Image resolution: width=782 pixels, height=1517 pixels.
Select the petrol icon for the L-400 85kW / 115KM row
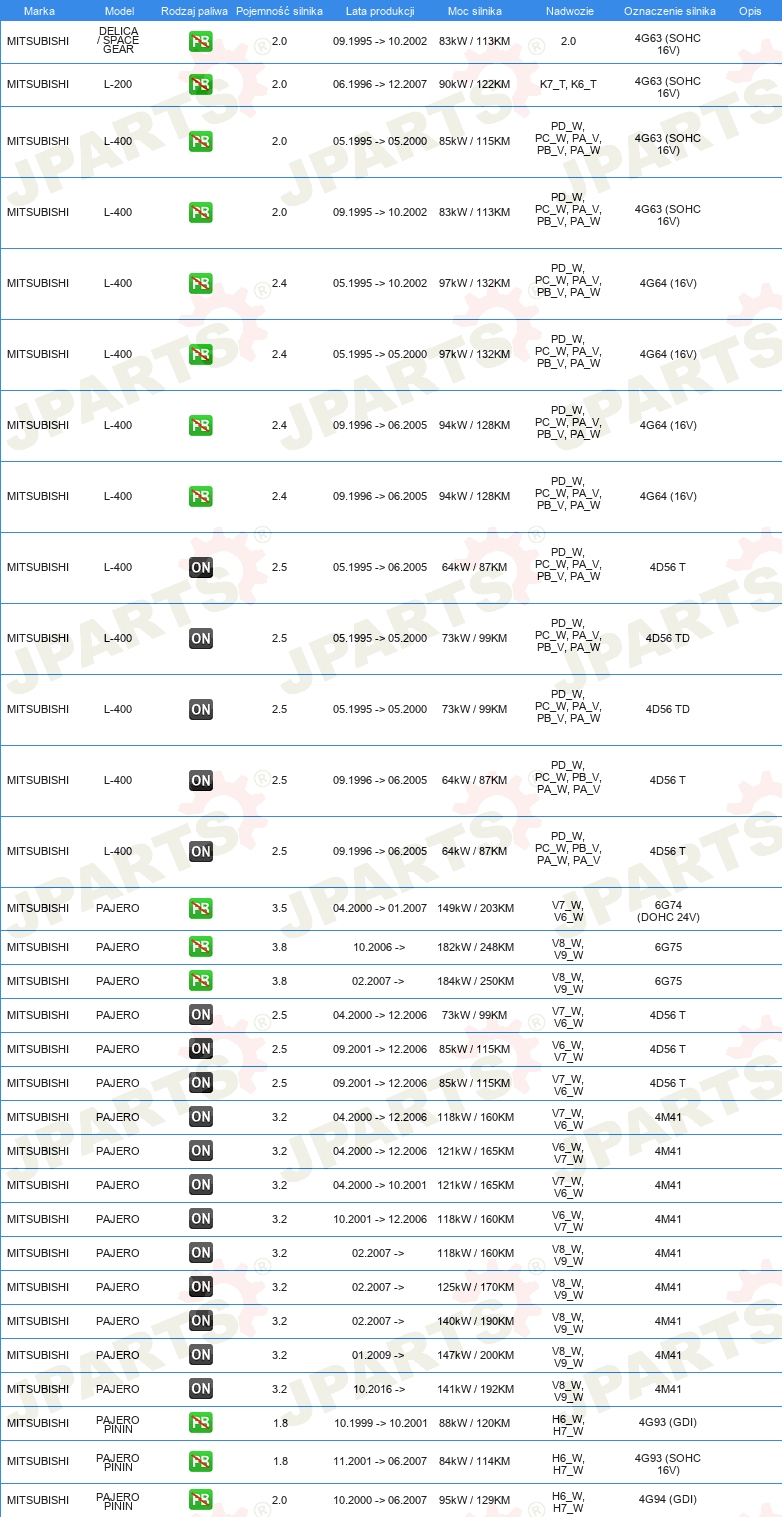200,141
